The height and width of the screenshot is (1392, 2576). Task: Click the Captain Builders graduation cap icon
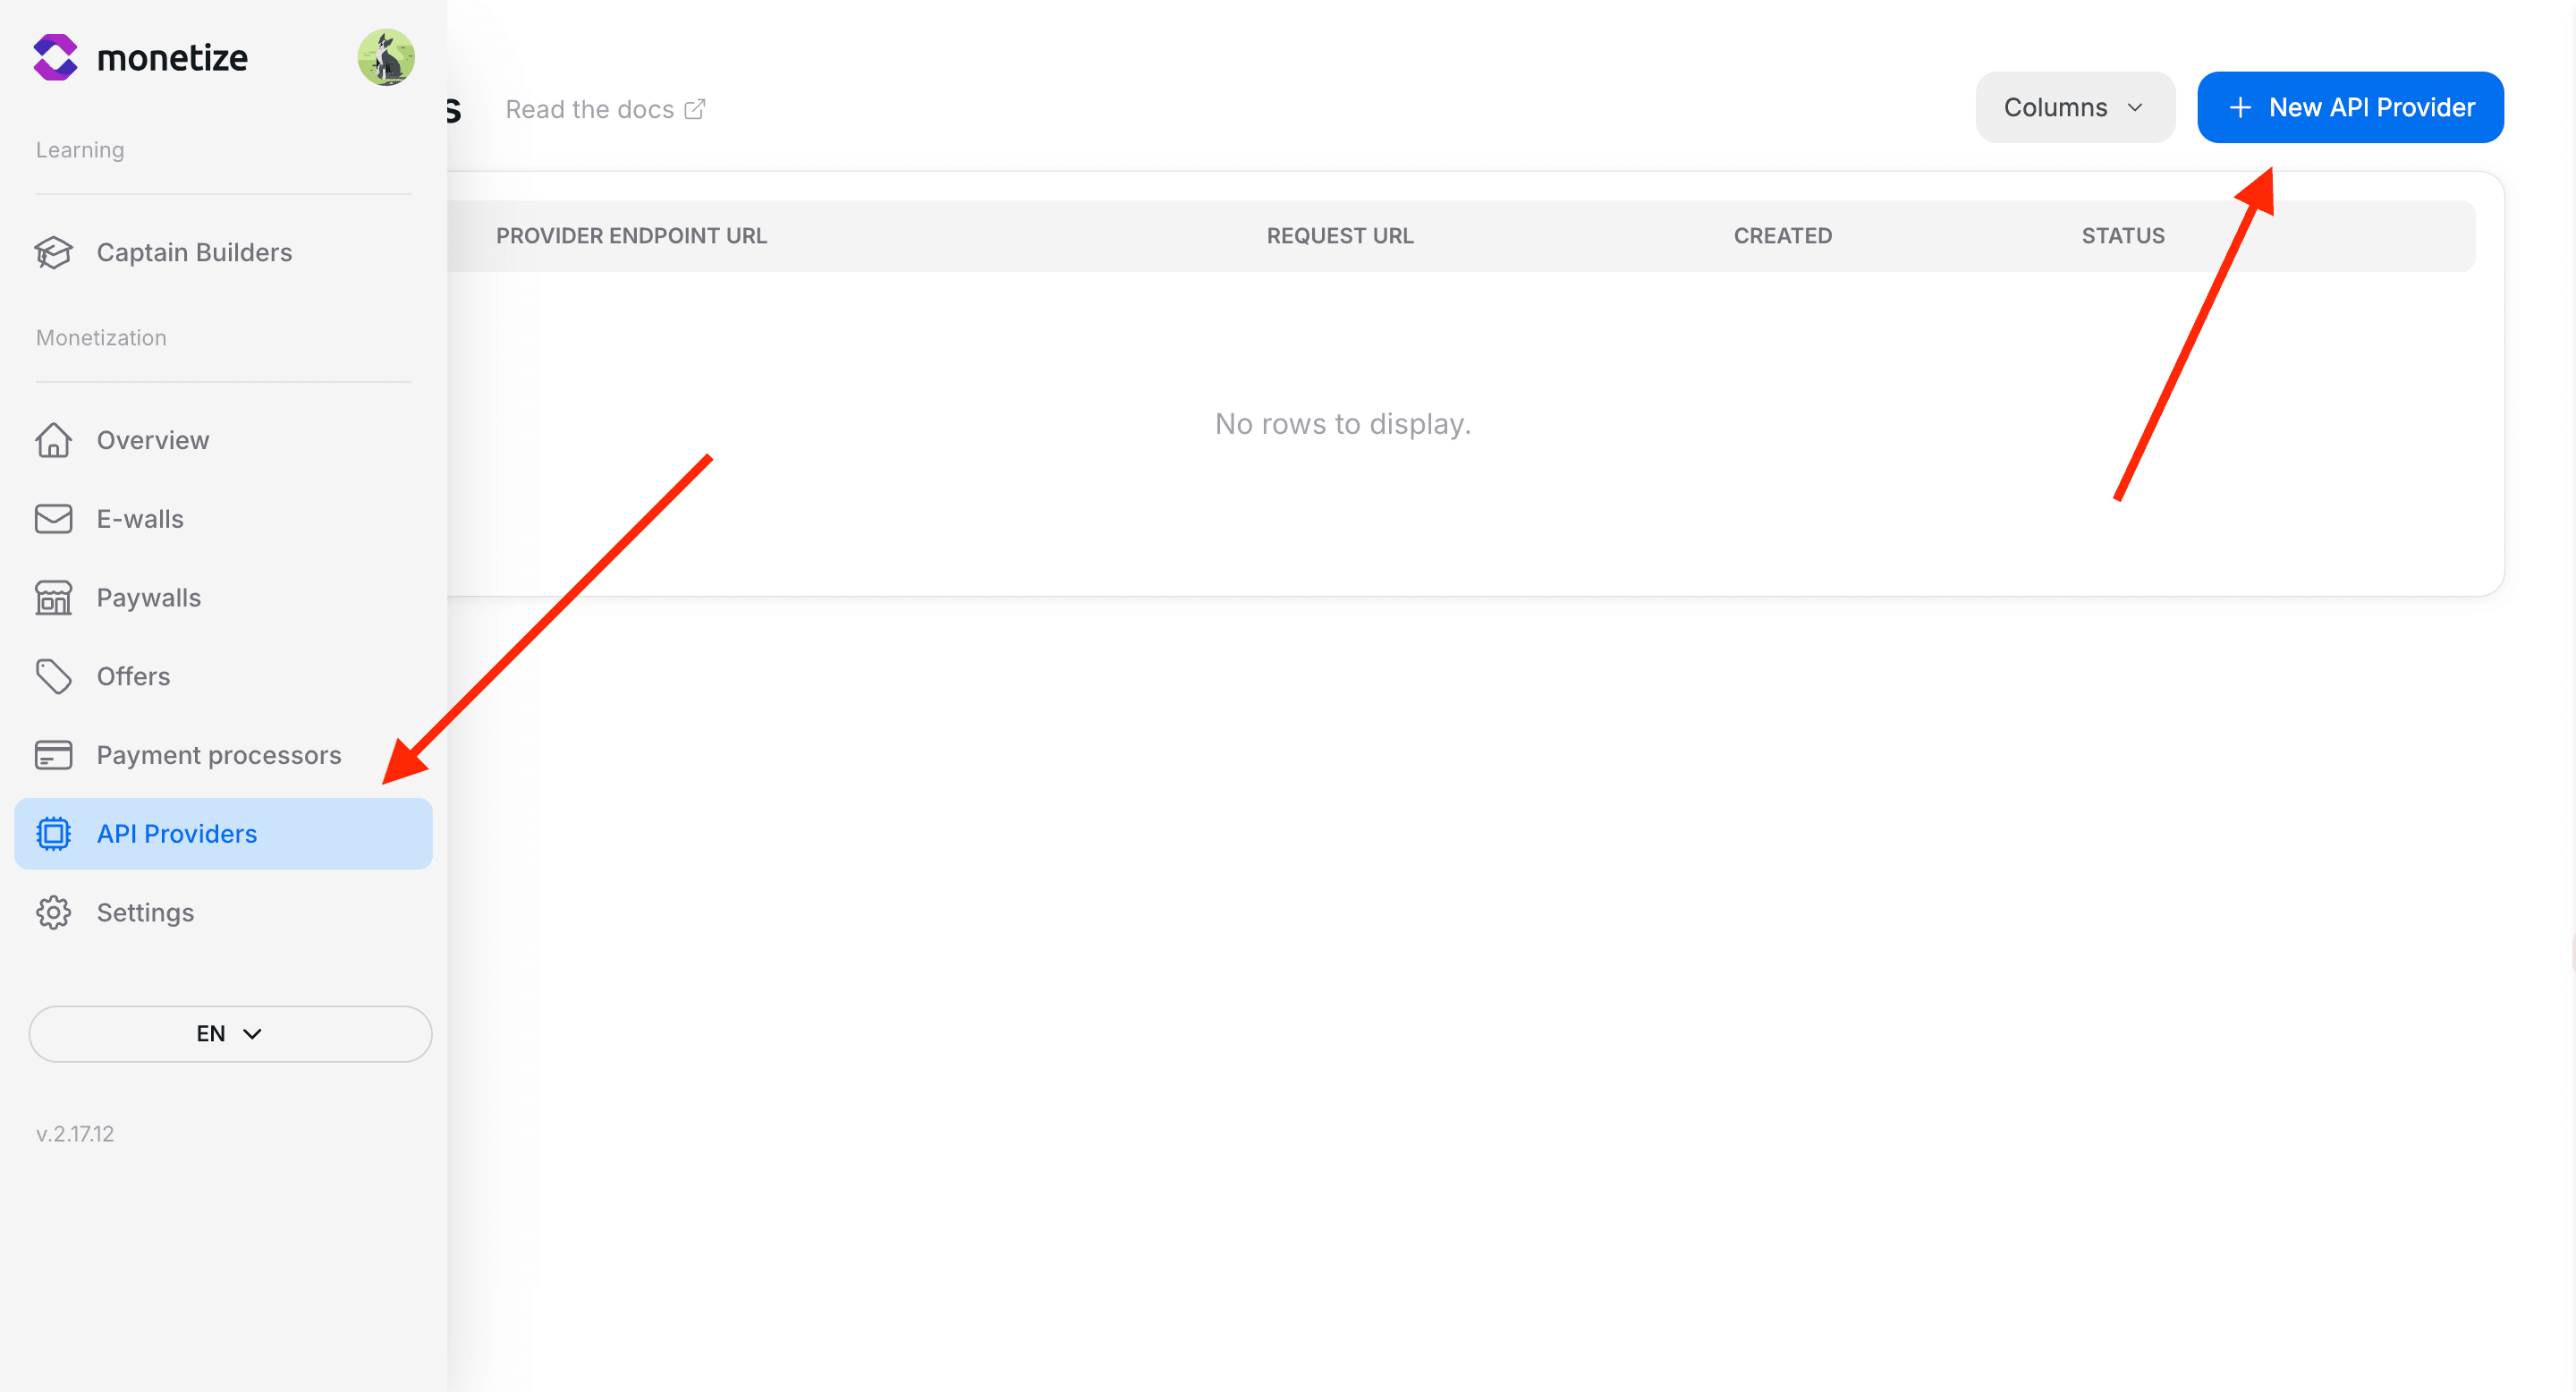pos(54,253)
